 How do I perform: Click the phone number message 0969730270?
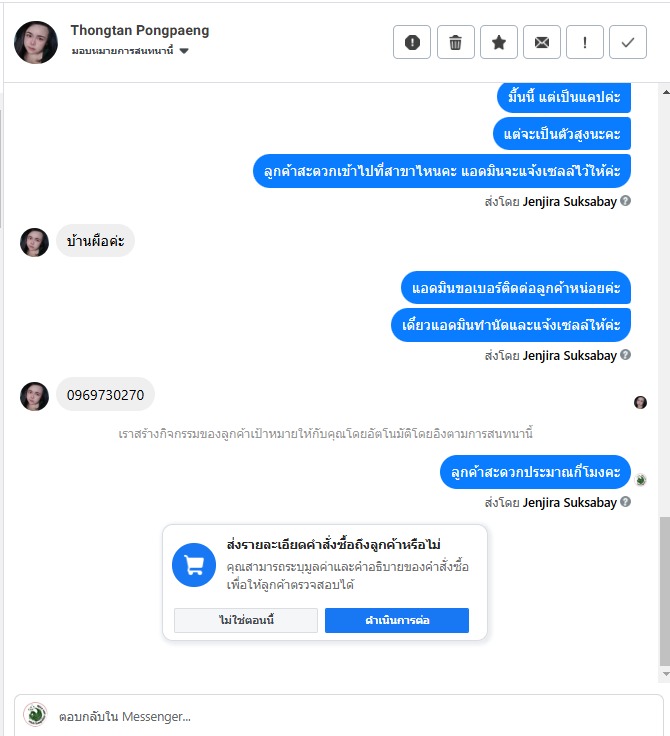pos(105,395)
